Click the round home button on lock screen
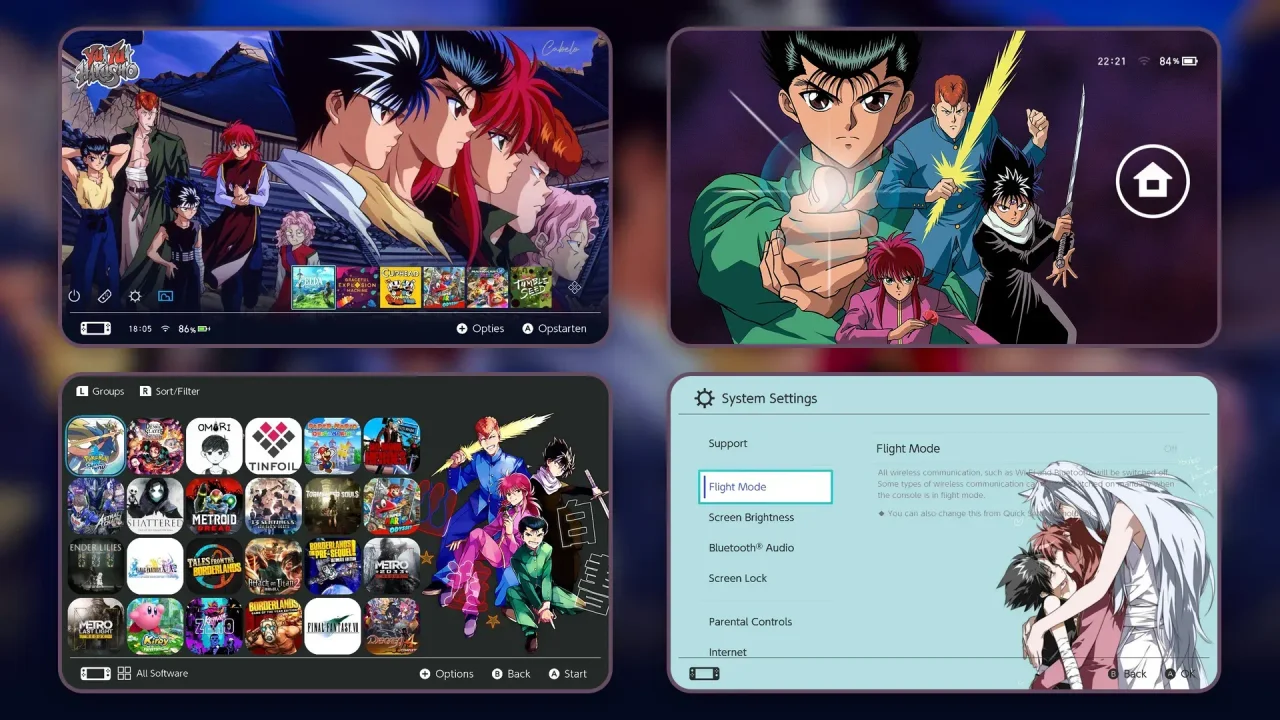 click(x=1152, y=182)
